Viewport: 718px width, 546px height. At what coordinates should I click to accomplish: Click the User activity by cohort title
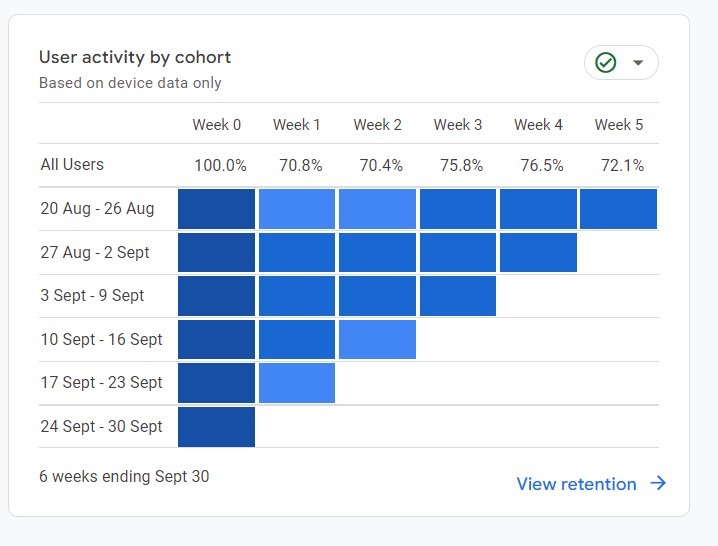pyautogui.click(x=135, y=57)
